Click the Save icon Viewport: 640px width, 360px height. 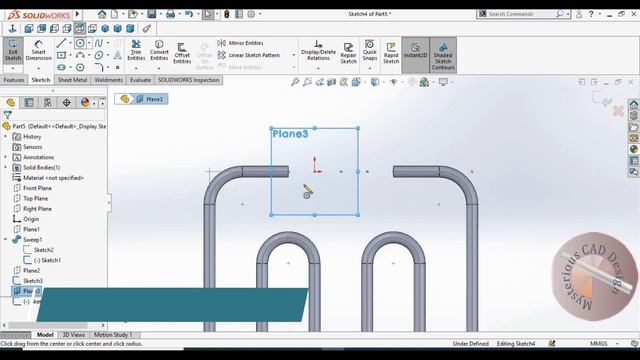[152, 14]
